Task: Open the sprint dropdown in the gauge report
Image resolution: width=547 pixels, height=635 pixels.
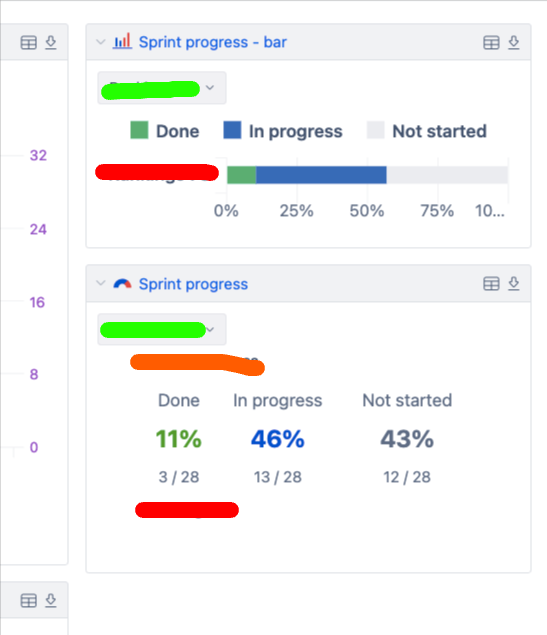Action: pyautogui.click(x=162, y=329)
